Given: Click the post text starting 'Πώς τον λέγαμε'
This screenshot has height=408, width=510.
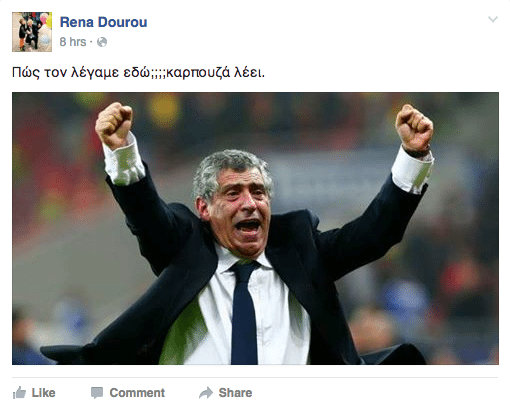Looking at the screenshot, I should click(138, 72).
